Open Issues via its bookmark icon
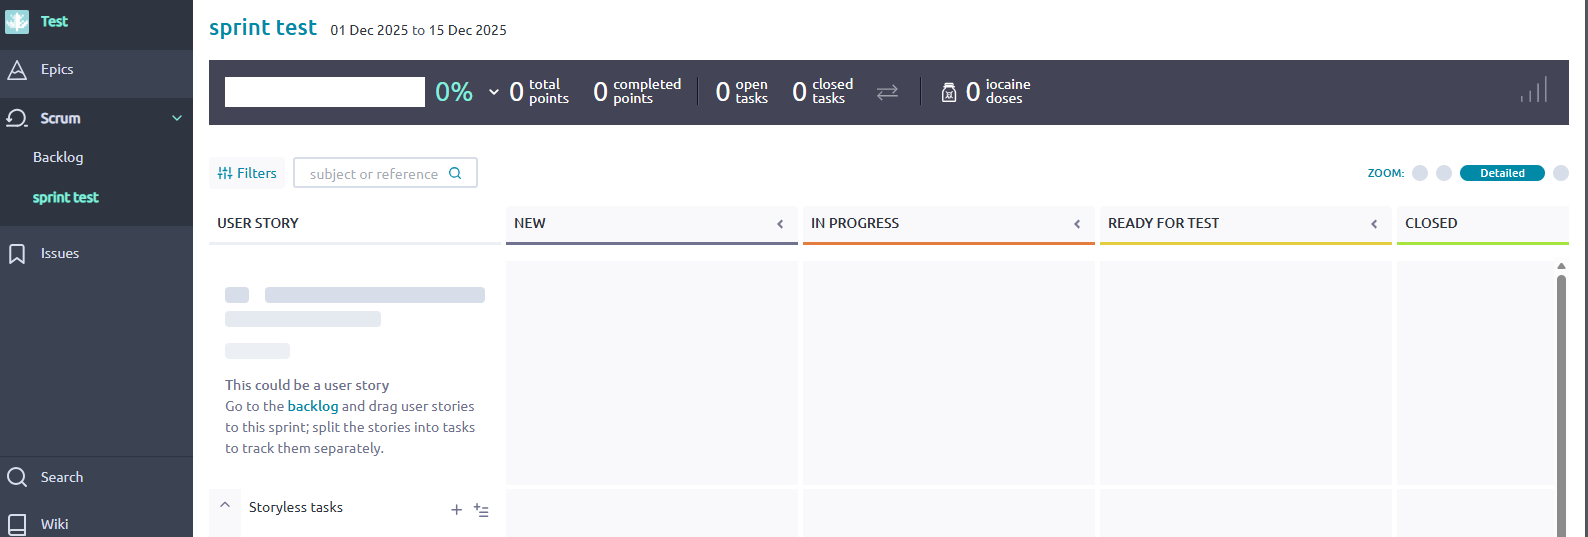1588x537 pixels. [x=17, y=254]
